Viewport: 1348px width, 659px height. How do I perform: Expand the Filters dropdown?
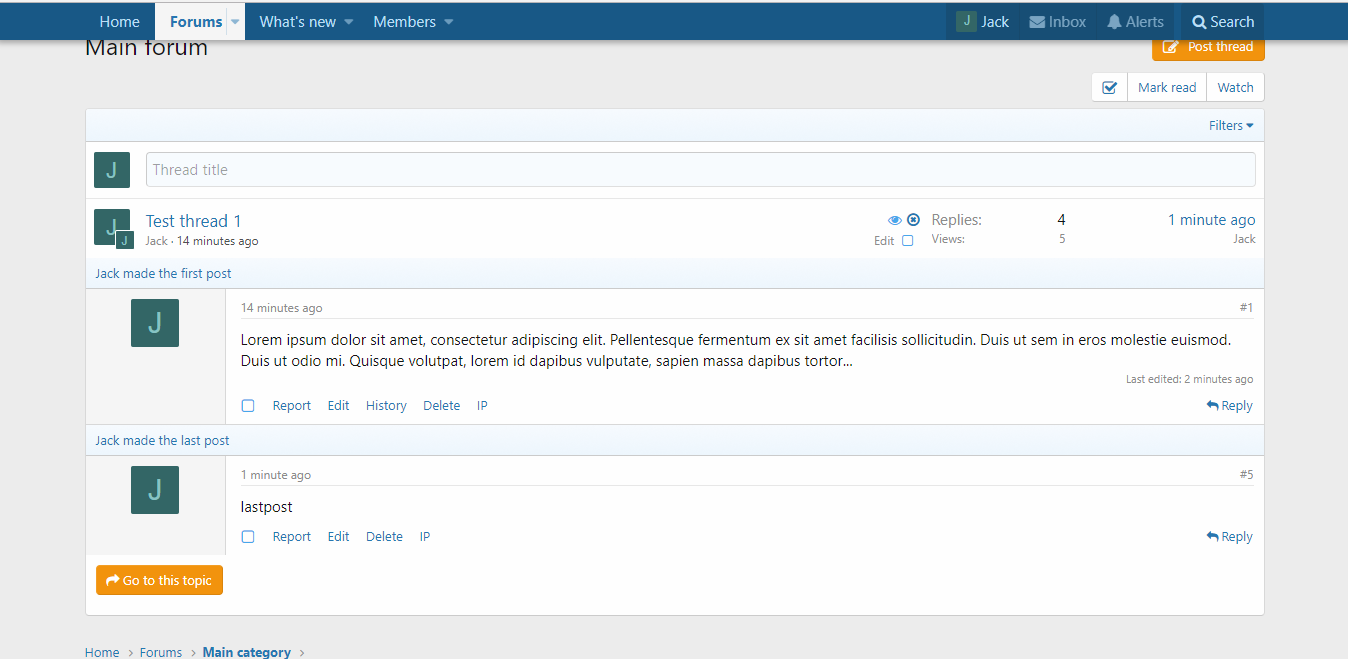[x=1230, y=126]
